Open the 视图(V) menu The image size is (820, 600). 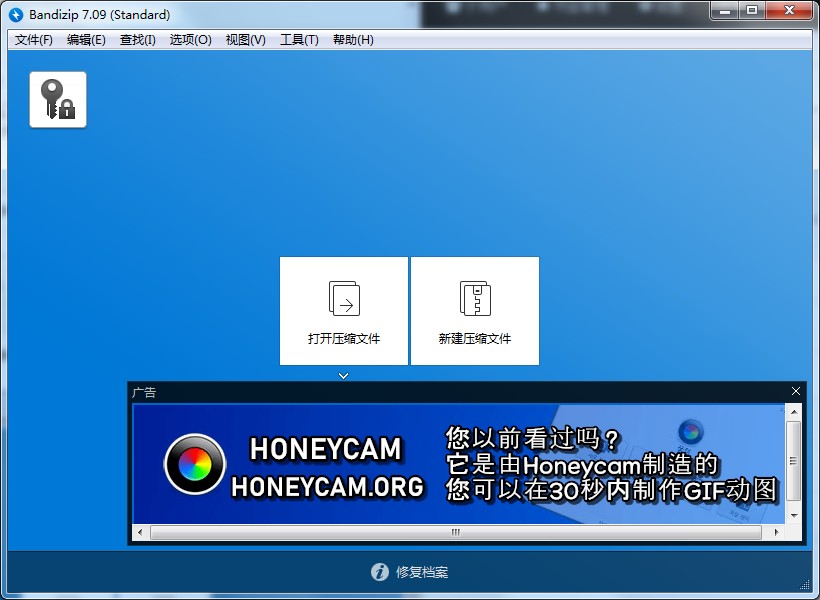pos(245,40)
